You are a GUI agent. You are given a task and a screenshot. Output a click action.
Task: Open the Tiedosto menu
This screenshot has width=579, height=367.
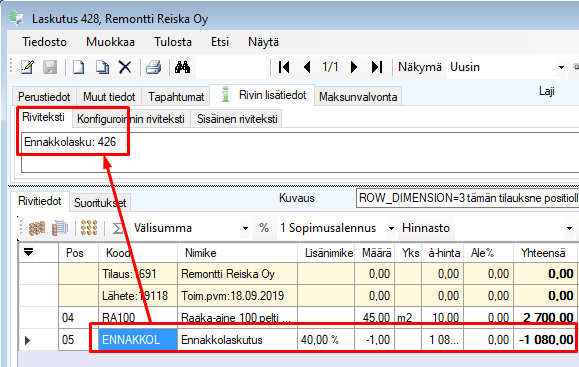coord(44,42)
